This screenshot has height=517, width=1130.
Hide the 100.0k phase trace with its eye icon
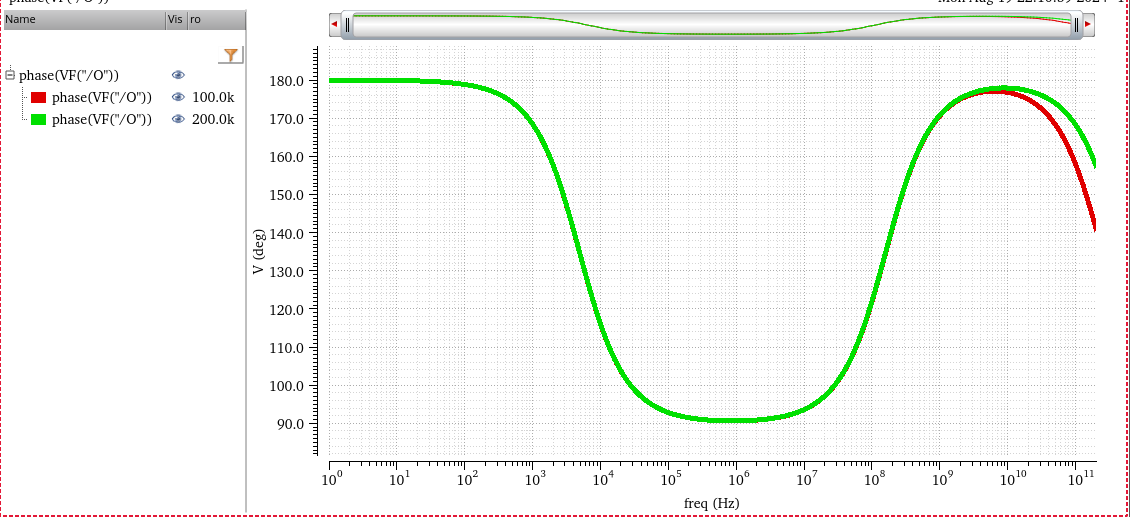pos(178,97)
